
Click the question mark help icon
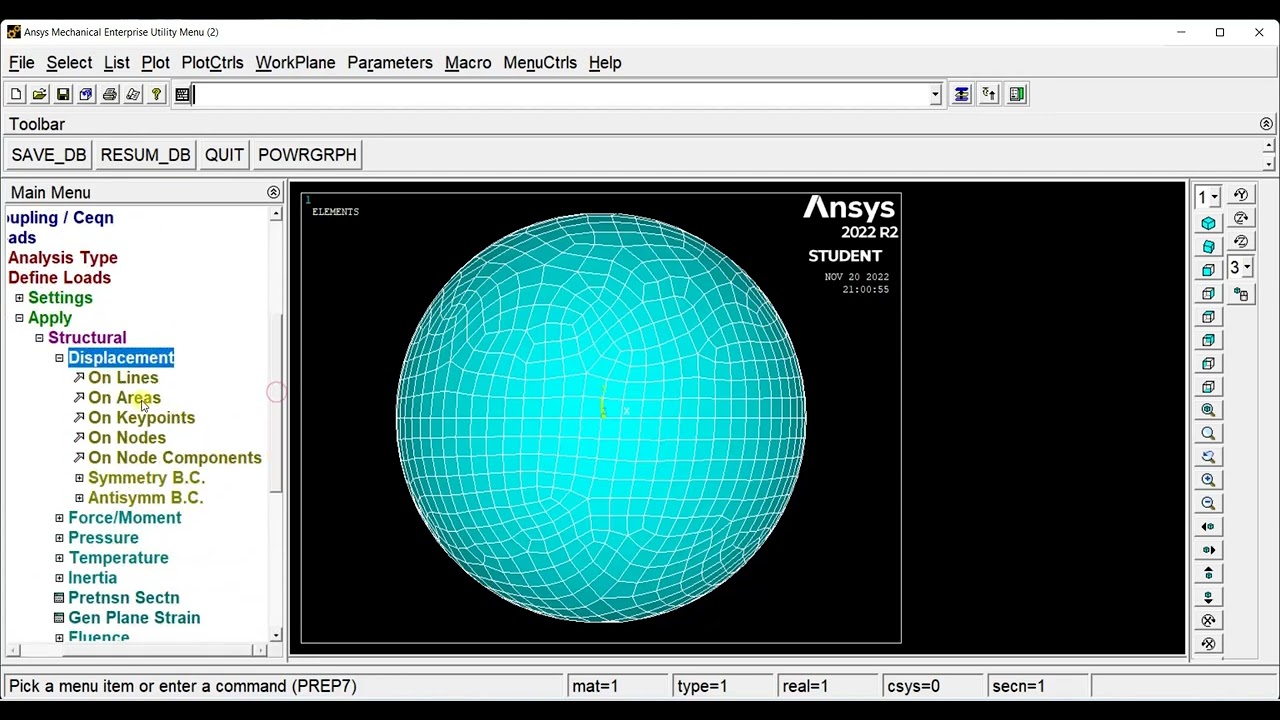pos(157,94)
